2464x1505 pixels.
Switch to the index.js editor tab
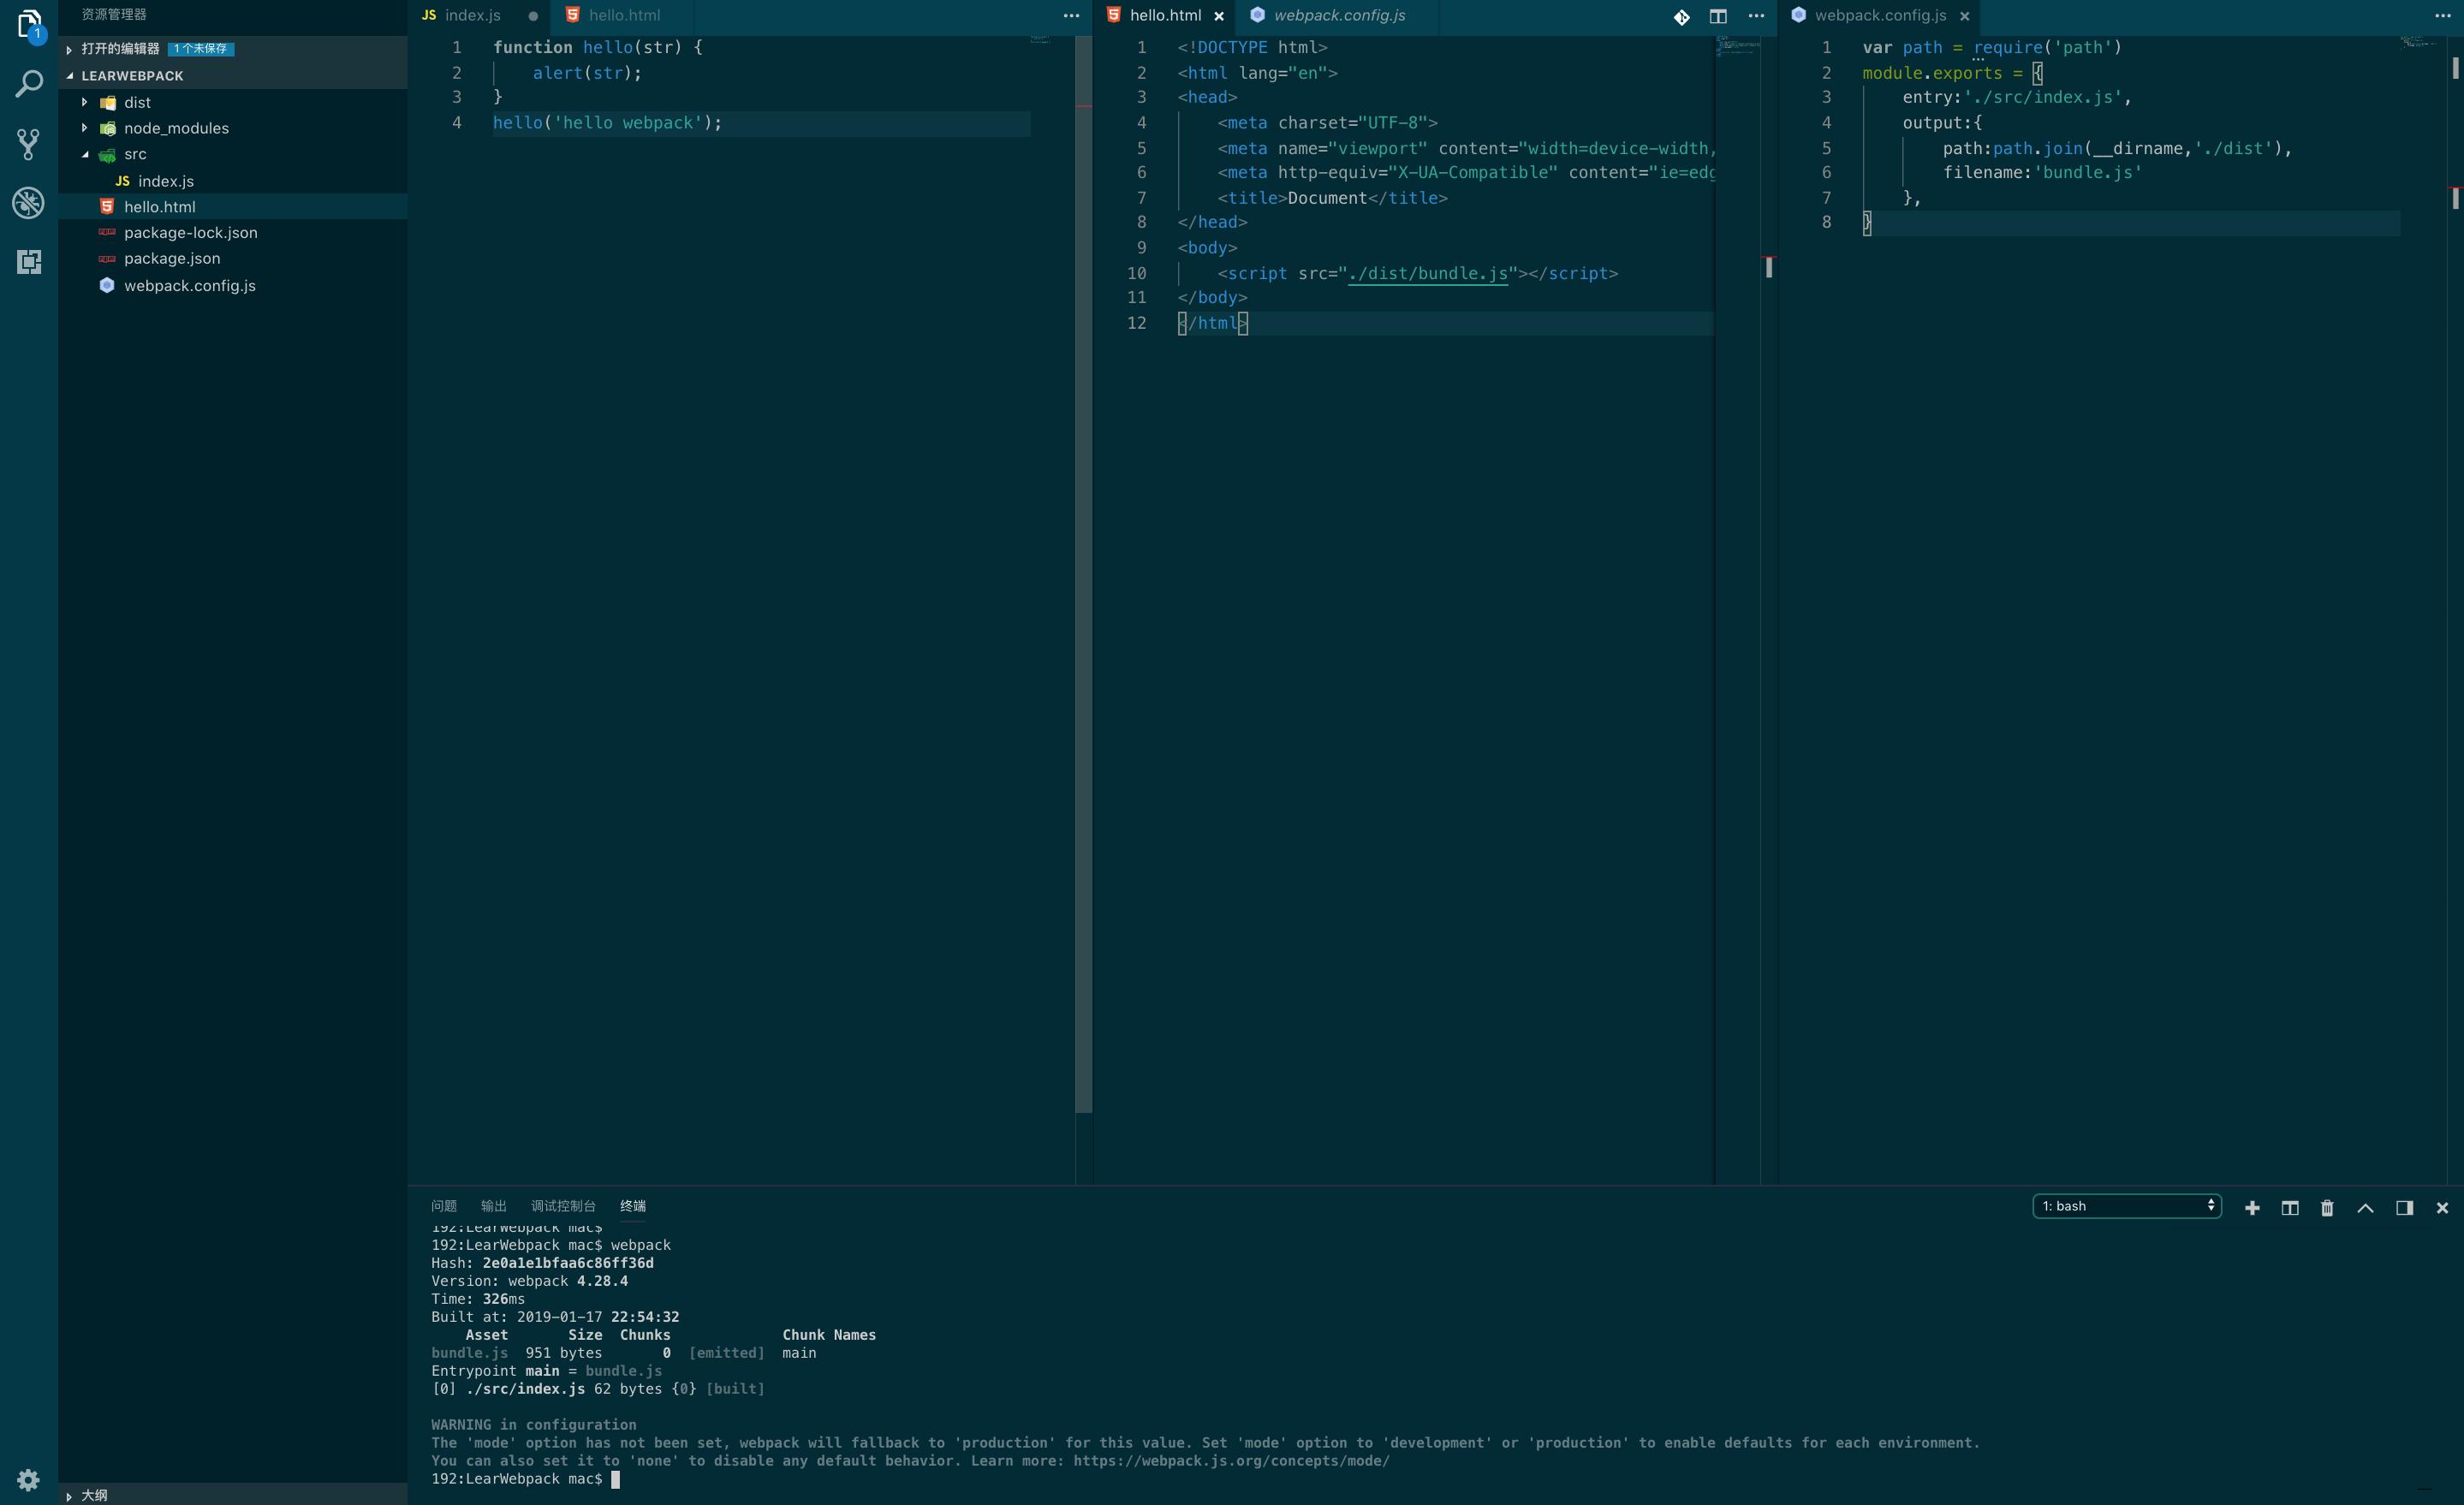(472, 16)
